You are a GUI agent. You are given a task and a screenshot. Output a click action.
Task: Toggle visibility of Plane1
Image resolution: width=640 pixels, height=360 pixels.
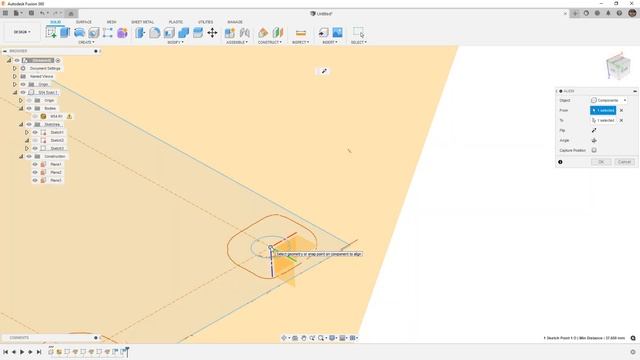tap(35, 164)
